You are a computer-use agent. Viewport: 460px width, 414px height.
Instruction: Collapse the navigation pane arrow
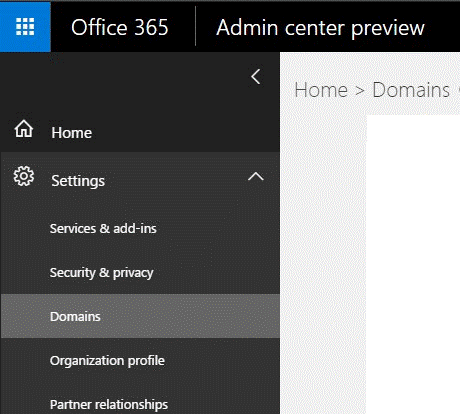click(x=256, y=77)
